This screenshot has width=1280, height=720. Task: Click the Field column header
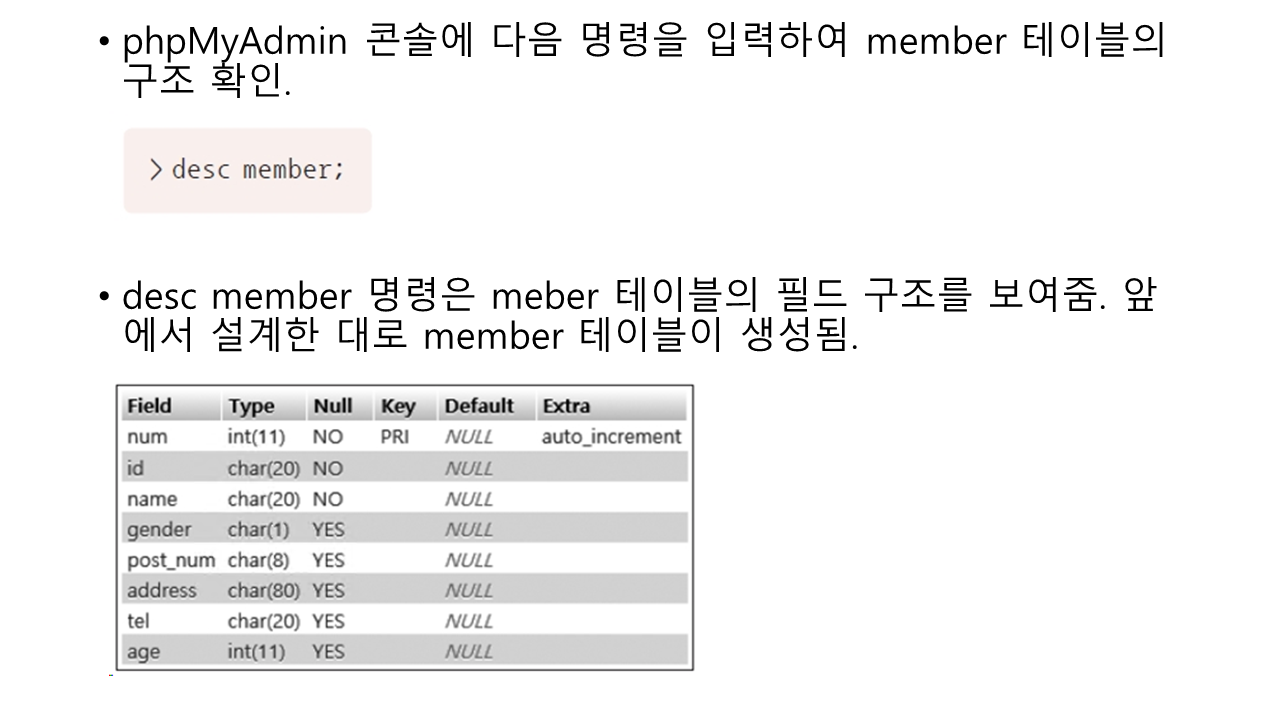click(x=149, y=406)
